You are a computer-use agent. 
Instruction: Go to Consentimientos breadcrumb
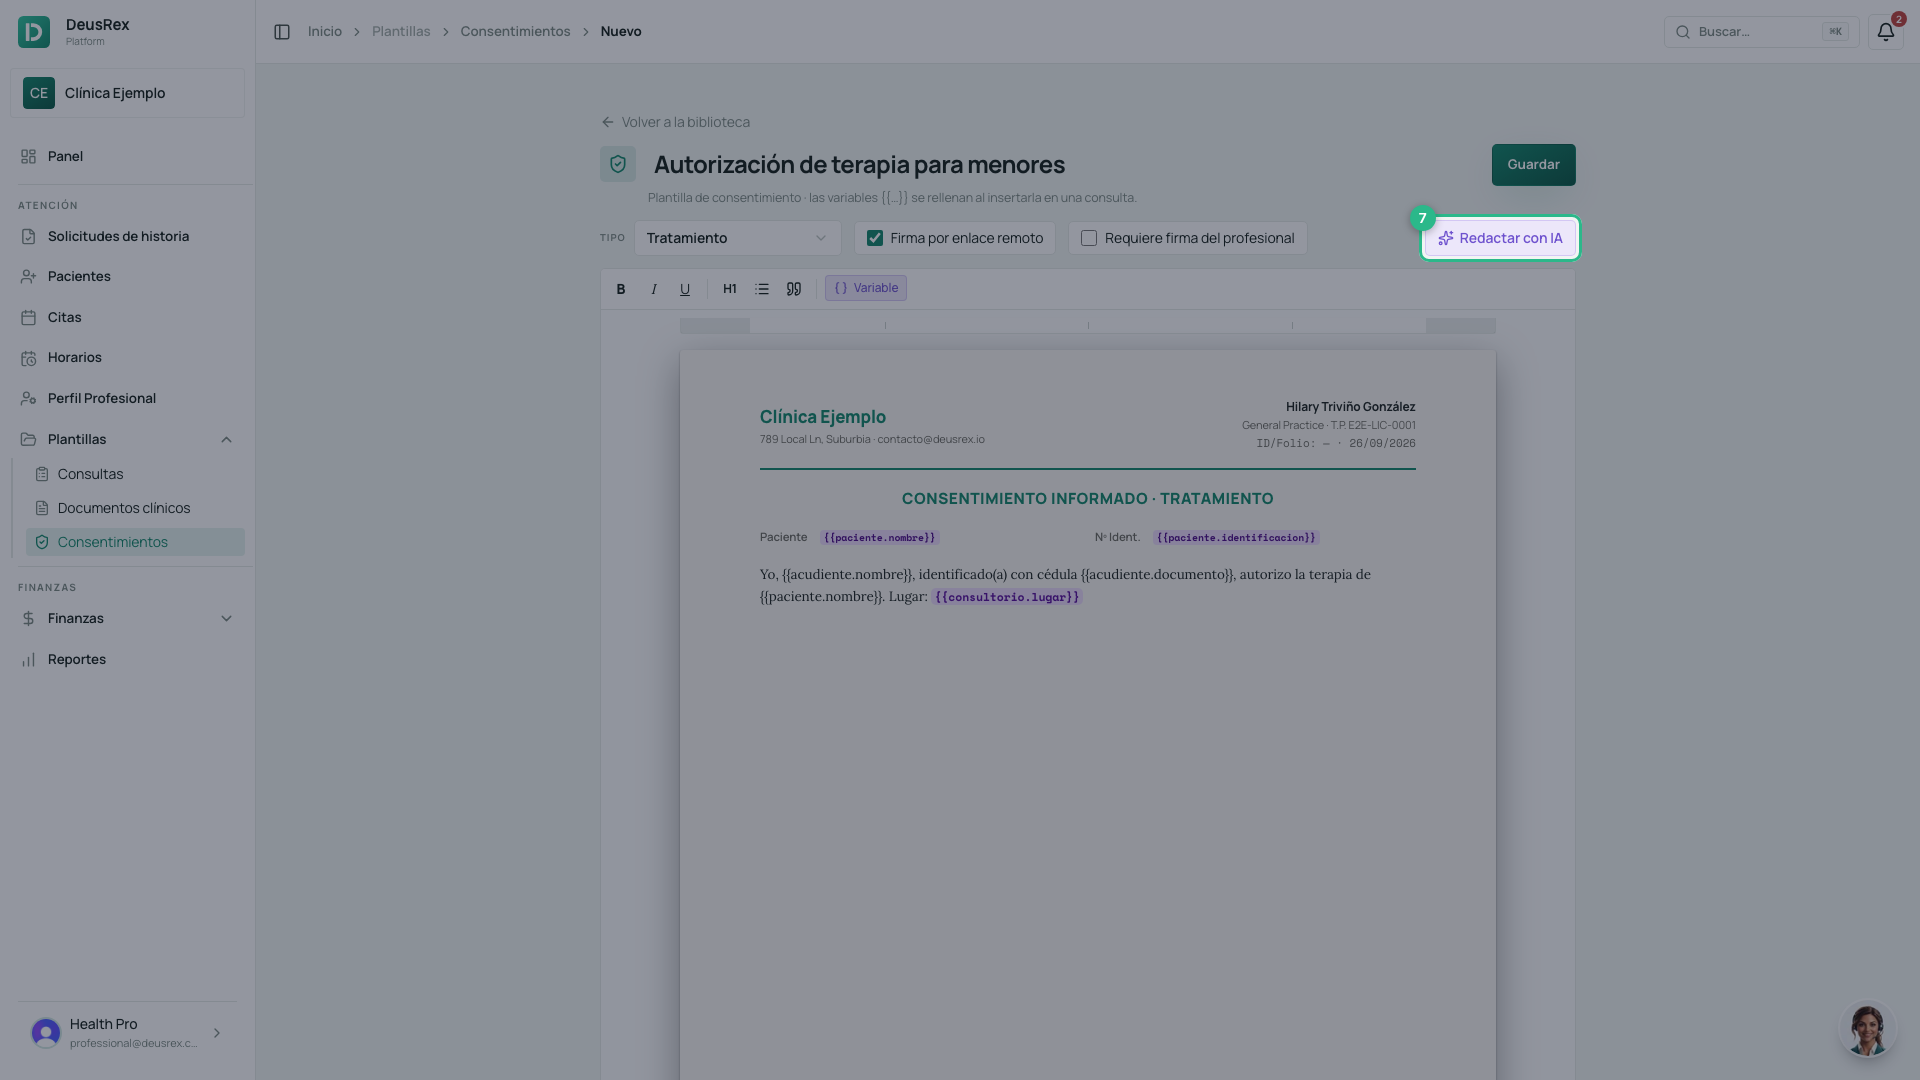pos(515,32)
